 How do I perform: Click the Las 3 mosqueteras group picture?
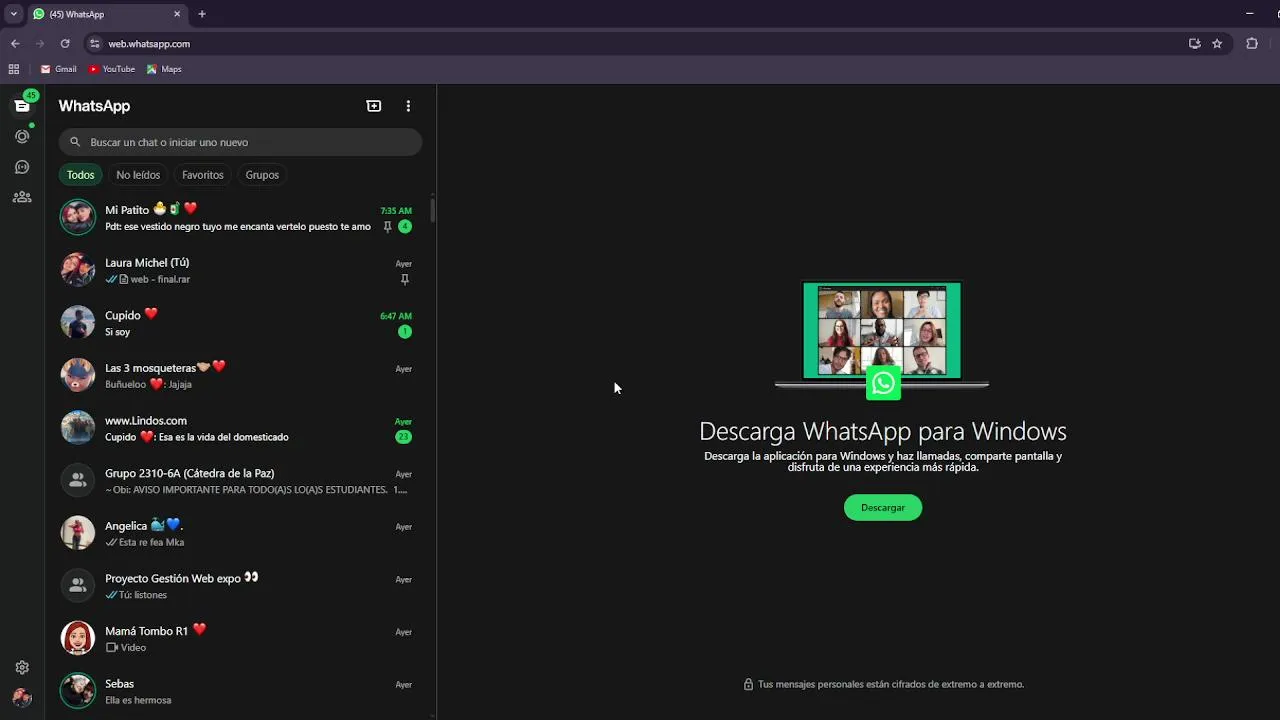coord(78,375)
